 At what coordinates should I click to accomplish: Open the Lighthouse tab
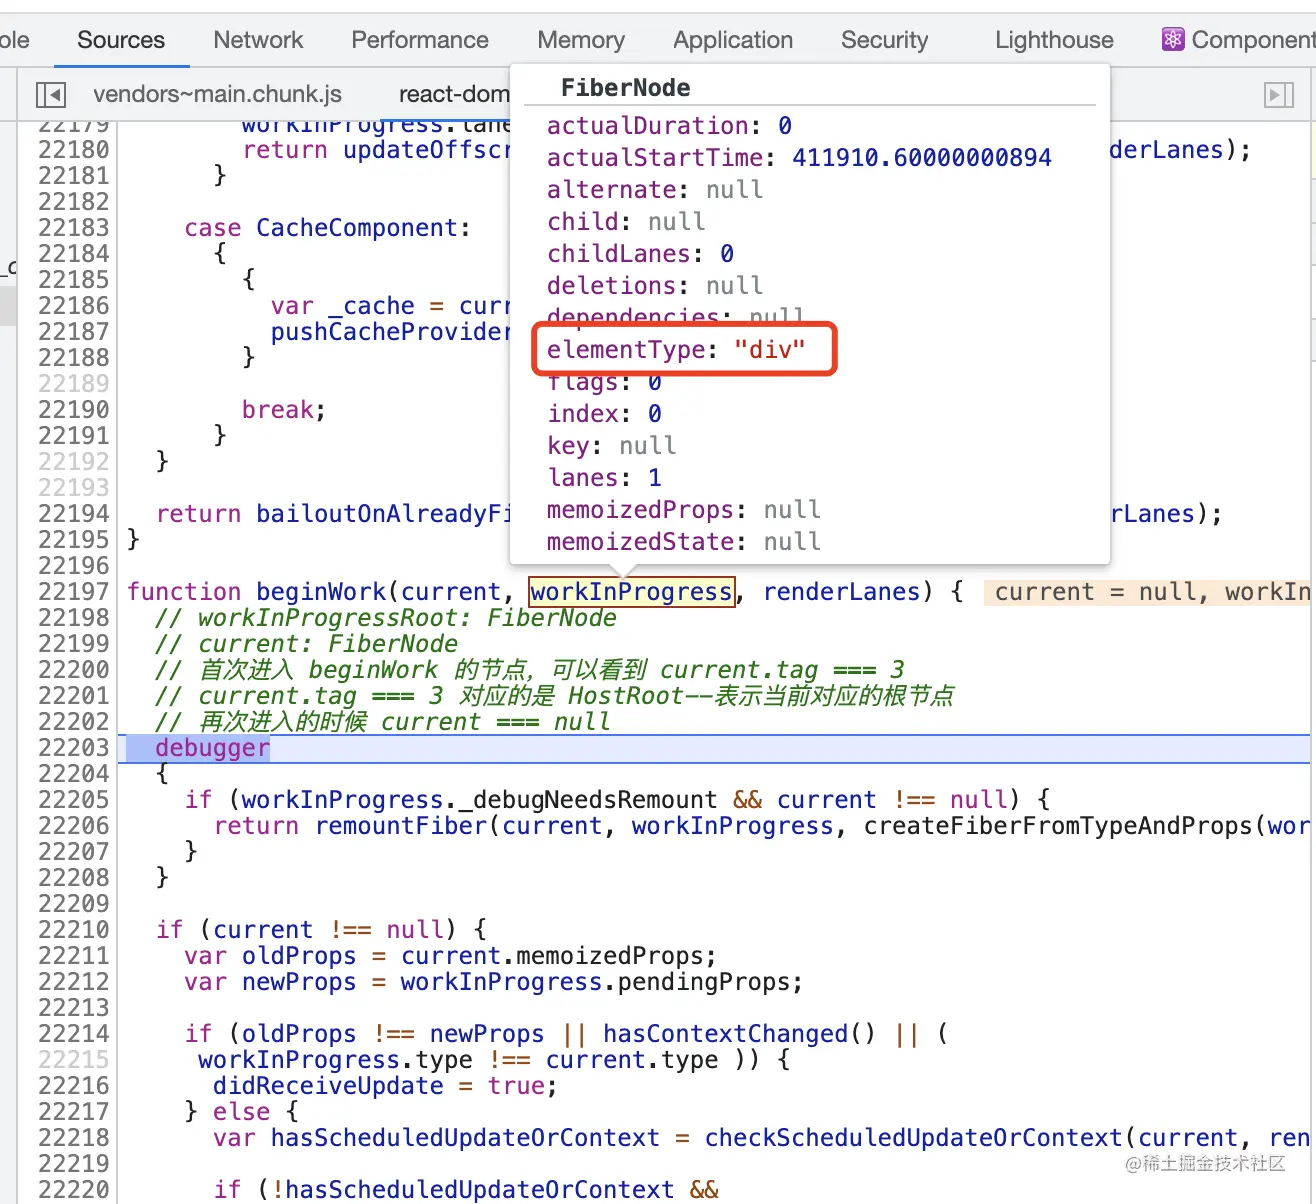click(1054, 40)
